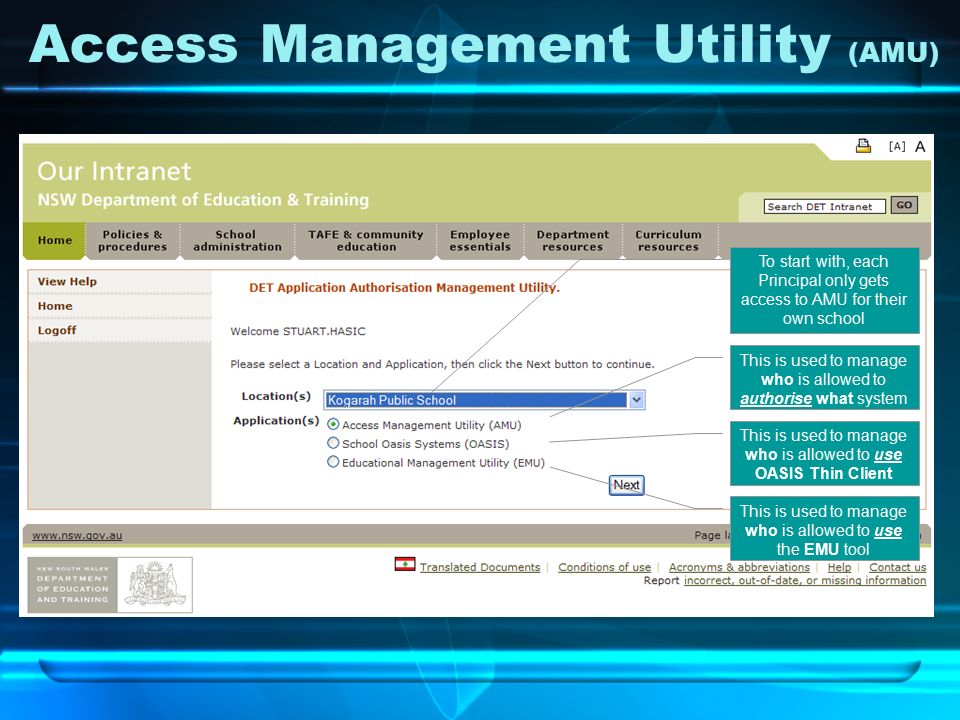Click the Our Intranet heading
The height and width of the screenshot is (720, 960).
tap(114, 171)
